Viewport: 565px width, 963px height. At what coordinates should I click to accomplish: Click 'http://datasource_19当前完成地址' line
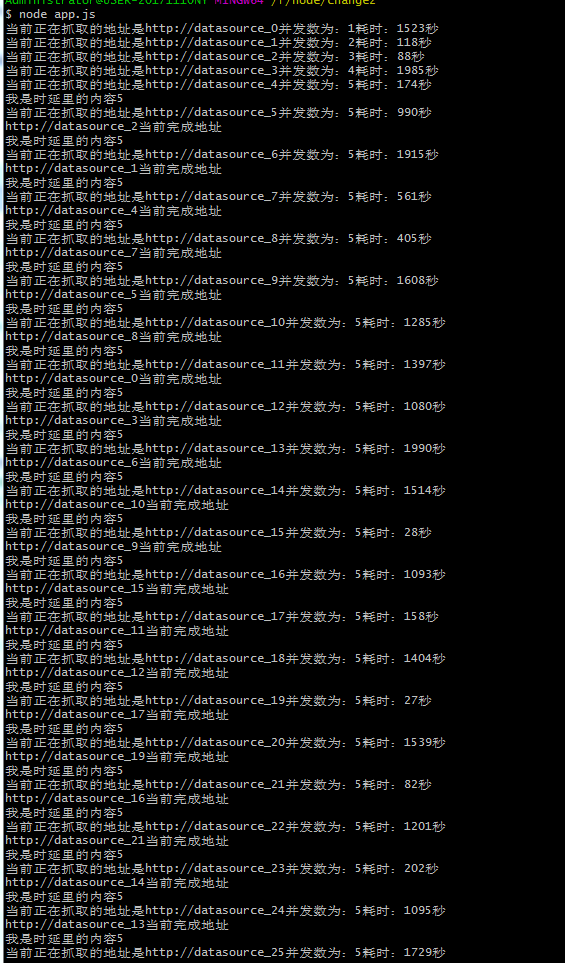[x=117, y=757]
